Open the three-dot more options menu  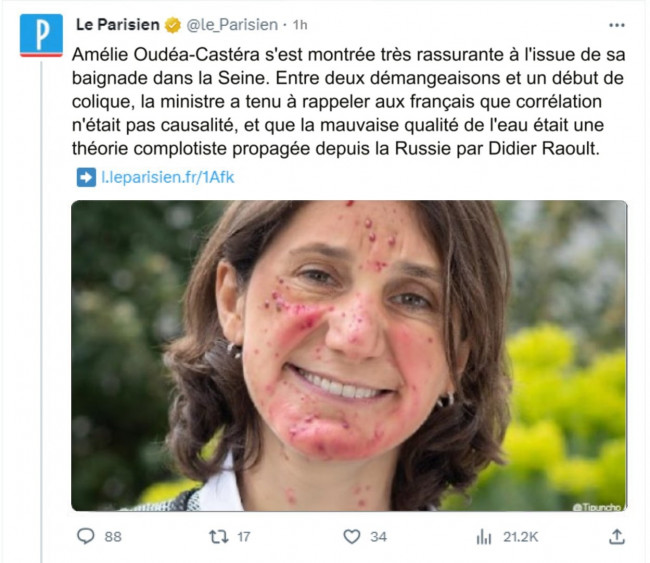(x=616, y=25)
